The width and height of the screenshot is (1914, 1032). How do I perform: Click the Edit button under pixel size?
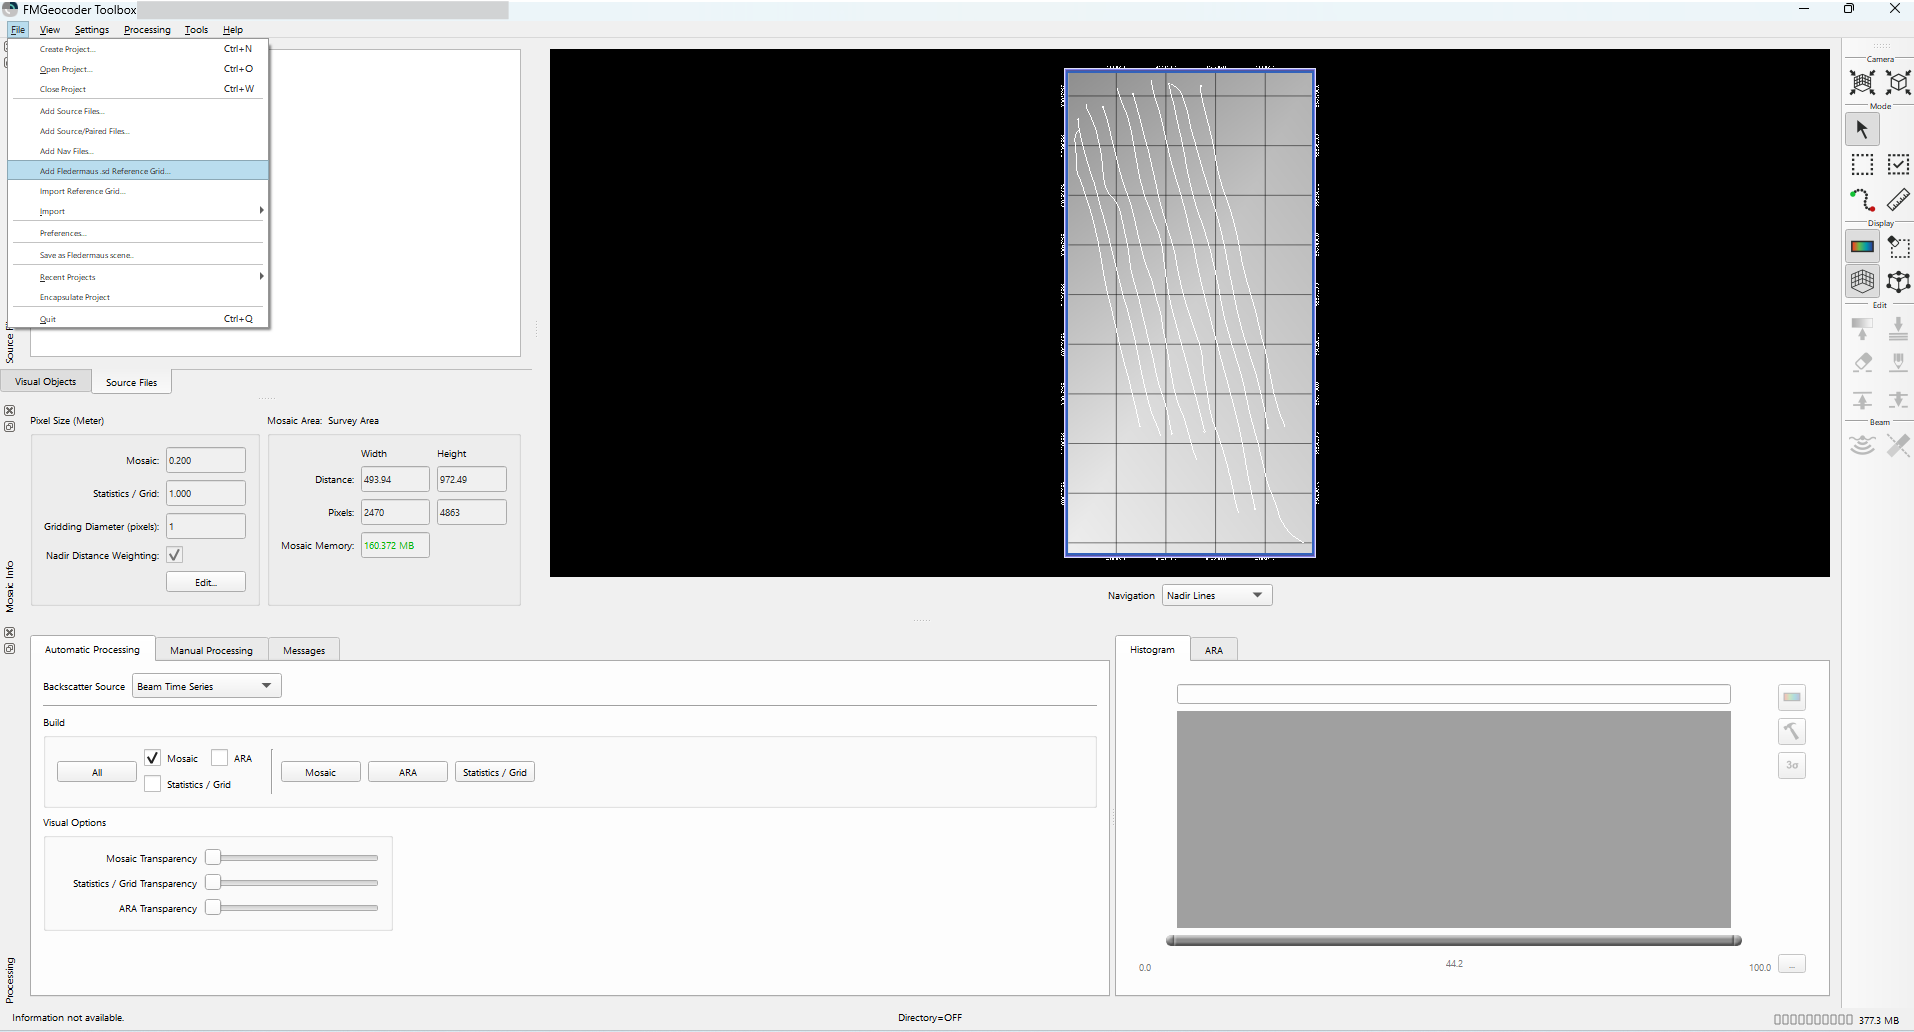click(x=206, y=582)
